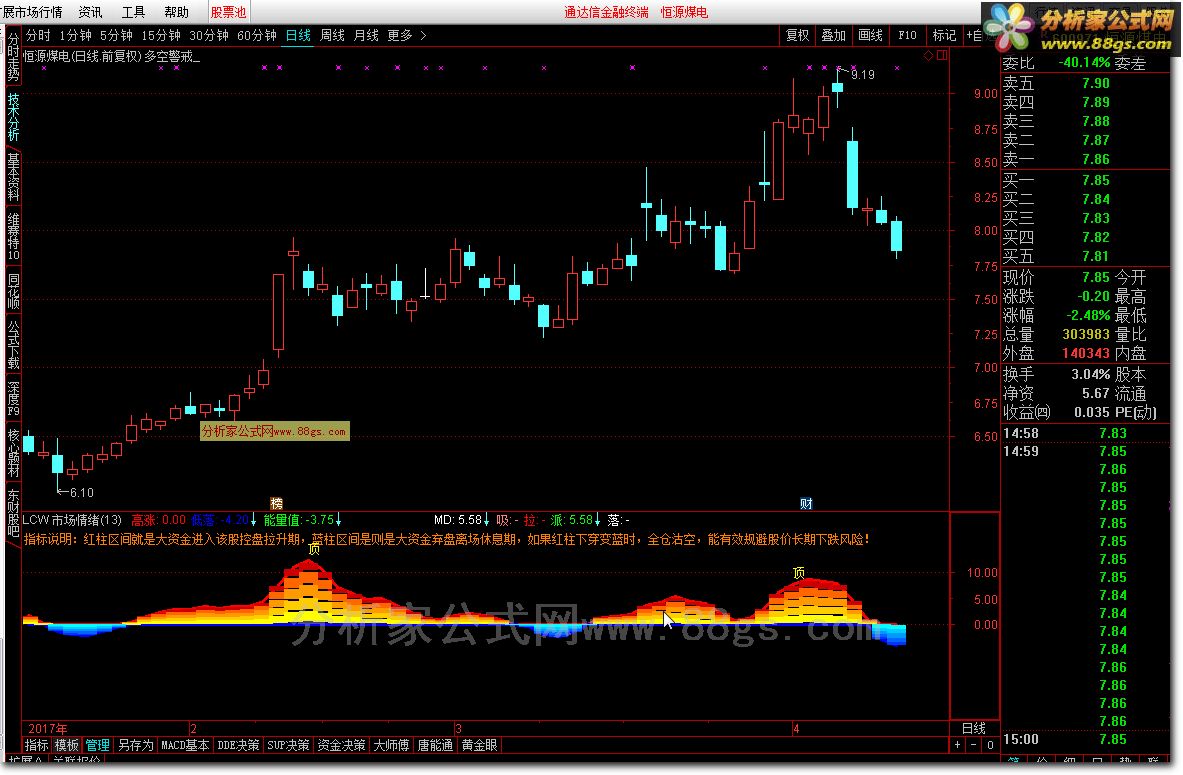
Task: Select the 60分钟 period tab
Action: tap(257, 35)
